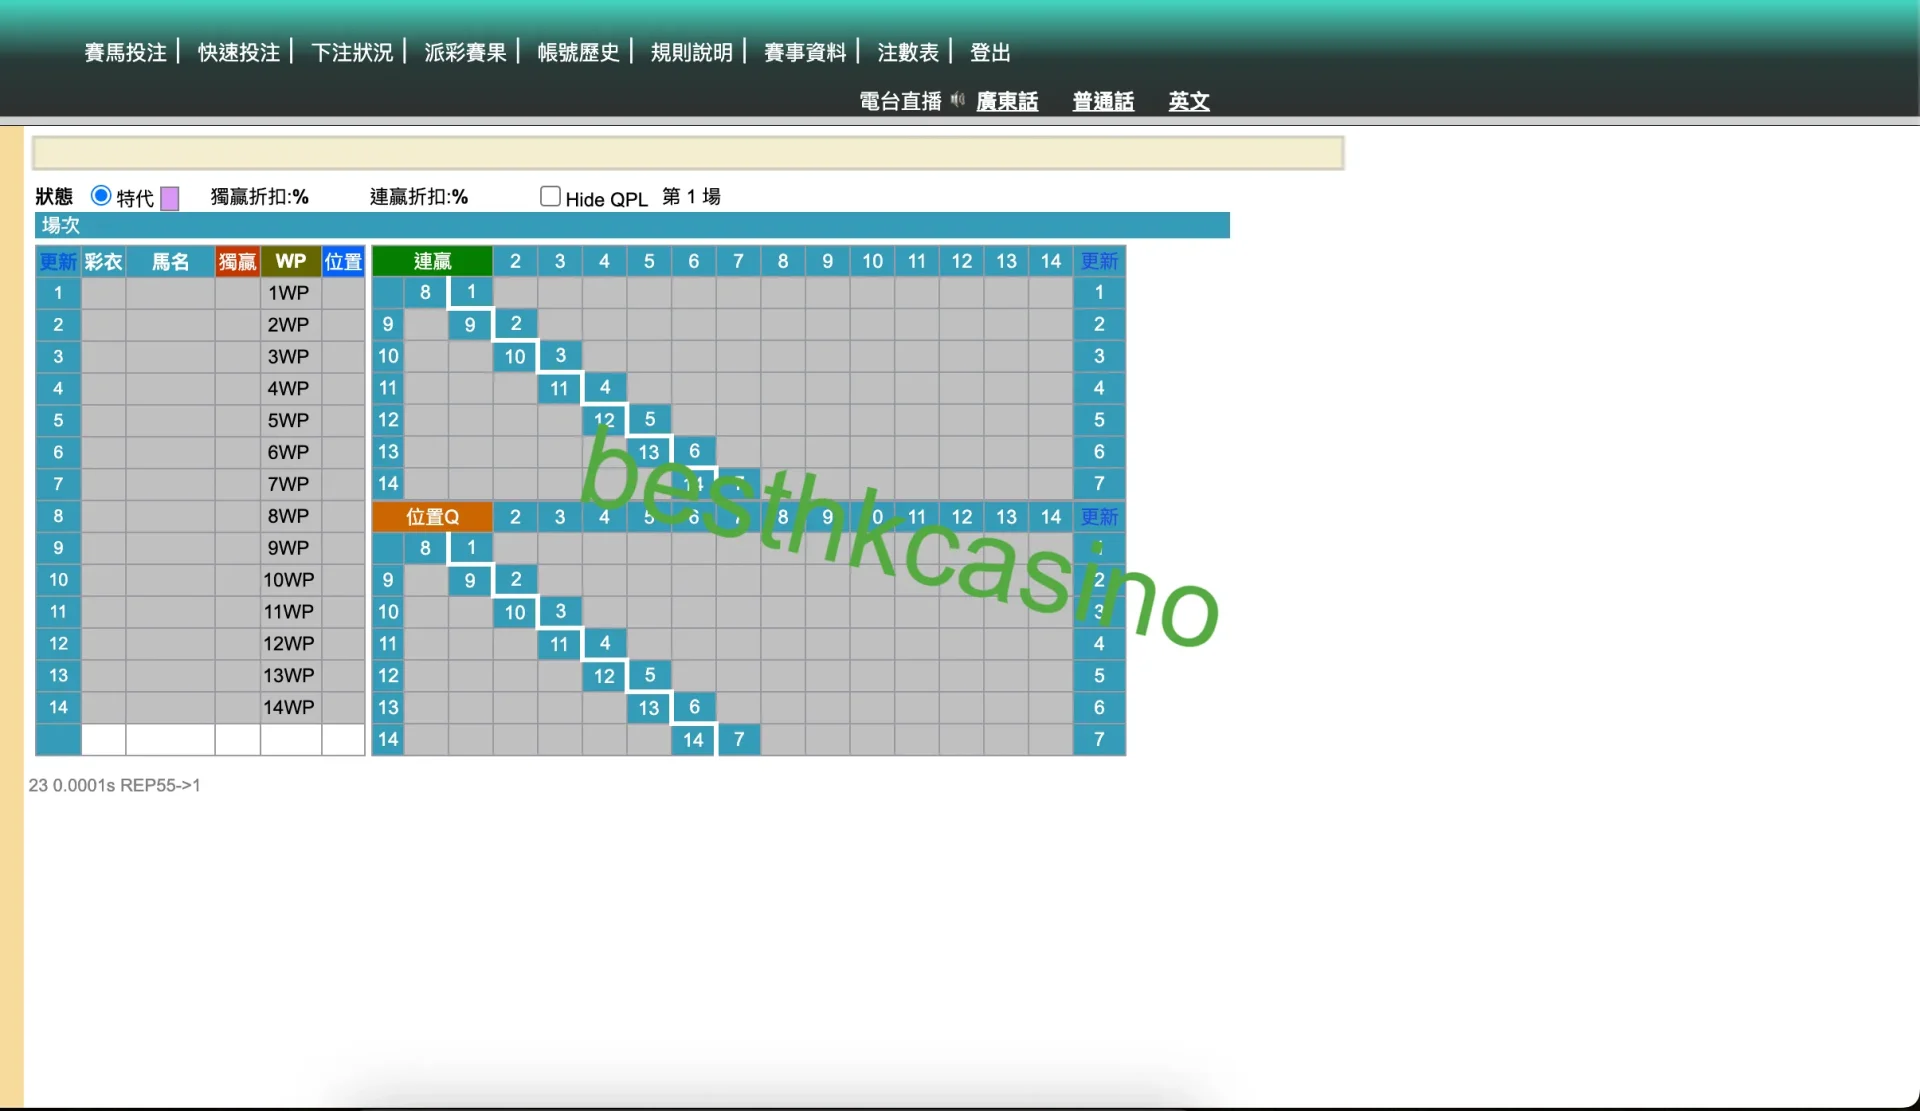Click the speaker icon beside 電台直播
1920x1111 pixels.
[957, 99]
